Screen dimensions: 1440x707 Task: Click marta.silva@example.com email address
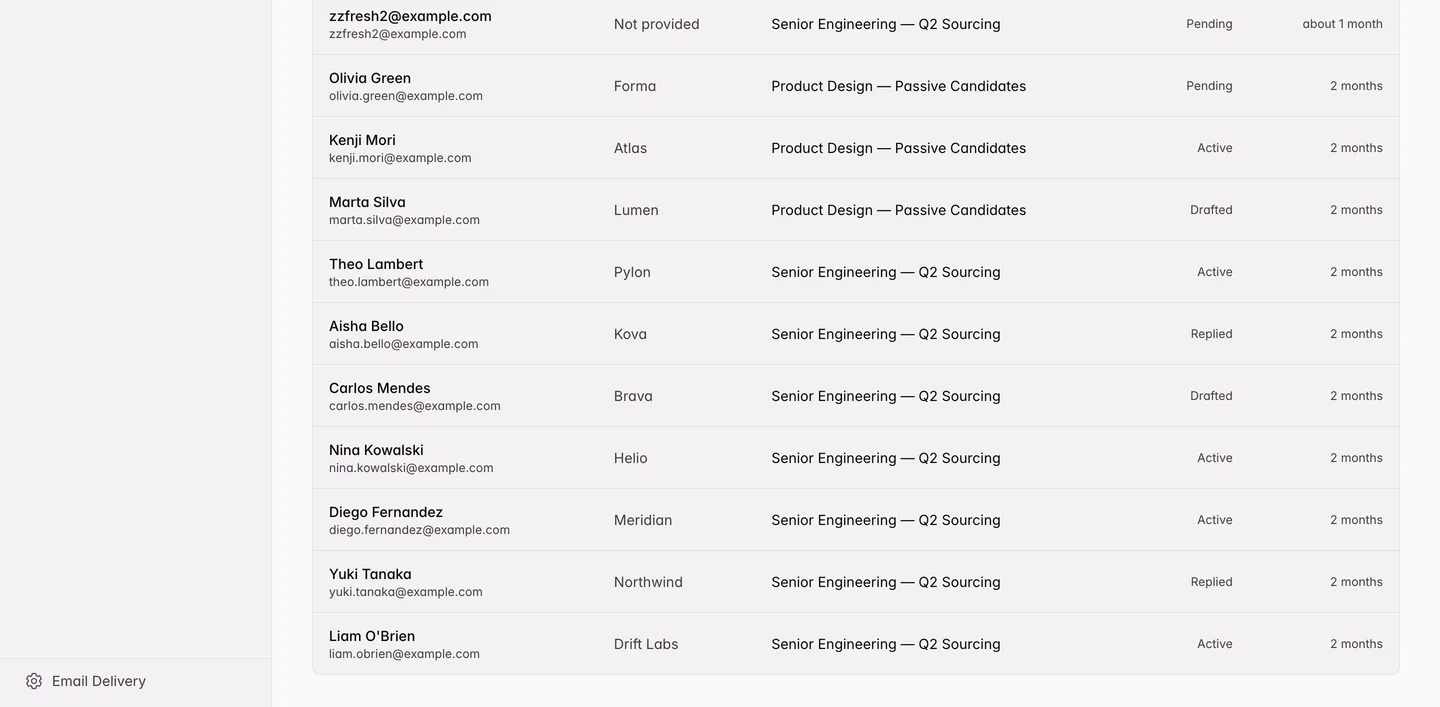coord(404,220)
